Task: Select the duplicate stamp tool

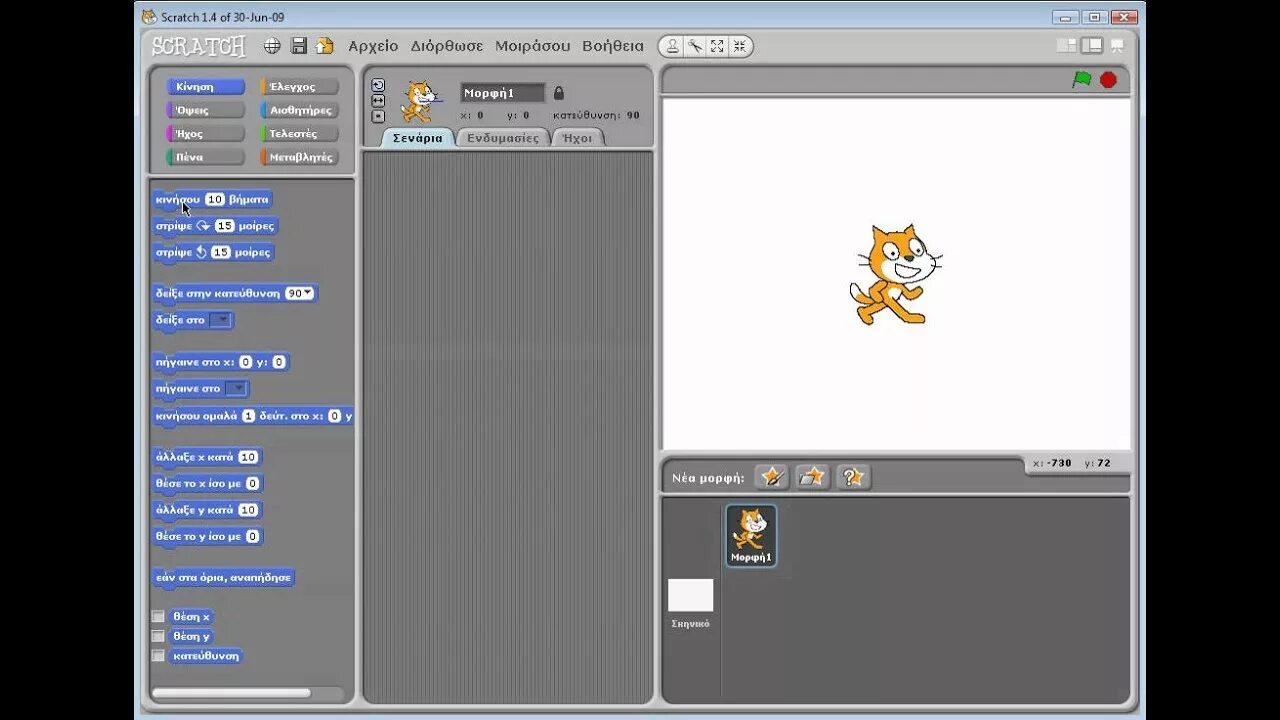Action: click(673, 46)
